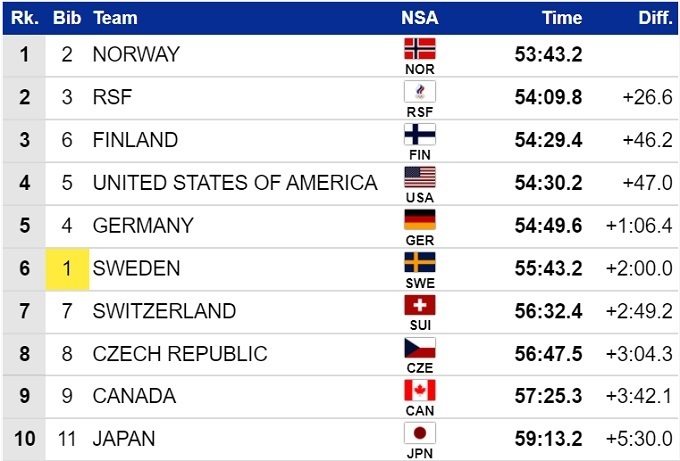Click the Czech Republic flag icon
680x461 pixels.
coord(420,348)
